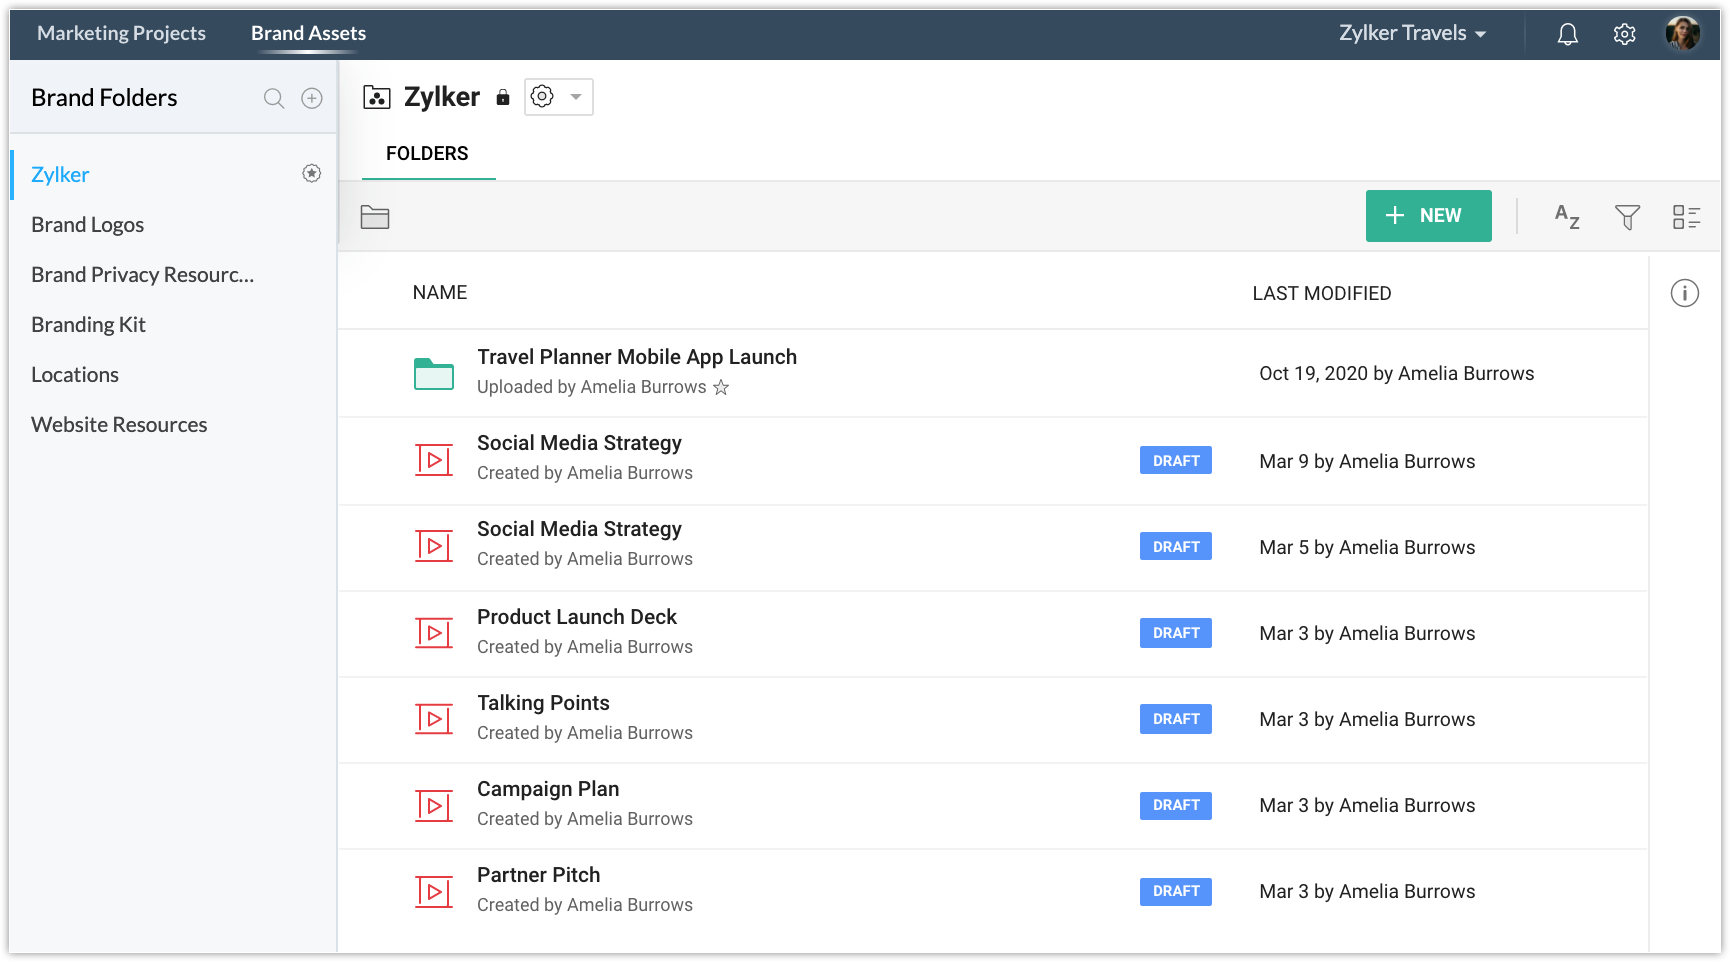The height and width of the screenshot is (962, 1730).
Task: Add a new brand folder
Action: (312, 98)
